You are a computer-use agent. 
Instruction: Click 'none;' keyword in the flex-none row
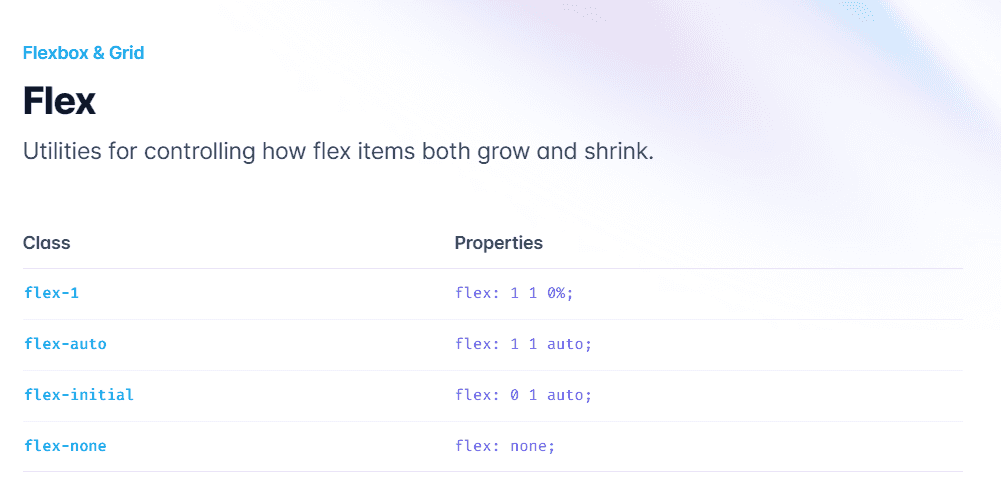[x=530, y=446]
